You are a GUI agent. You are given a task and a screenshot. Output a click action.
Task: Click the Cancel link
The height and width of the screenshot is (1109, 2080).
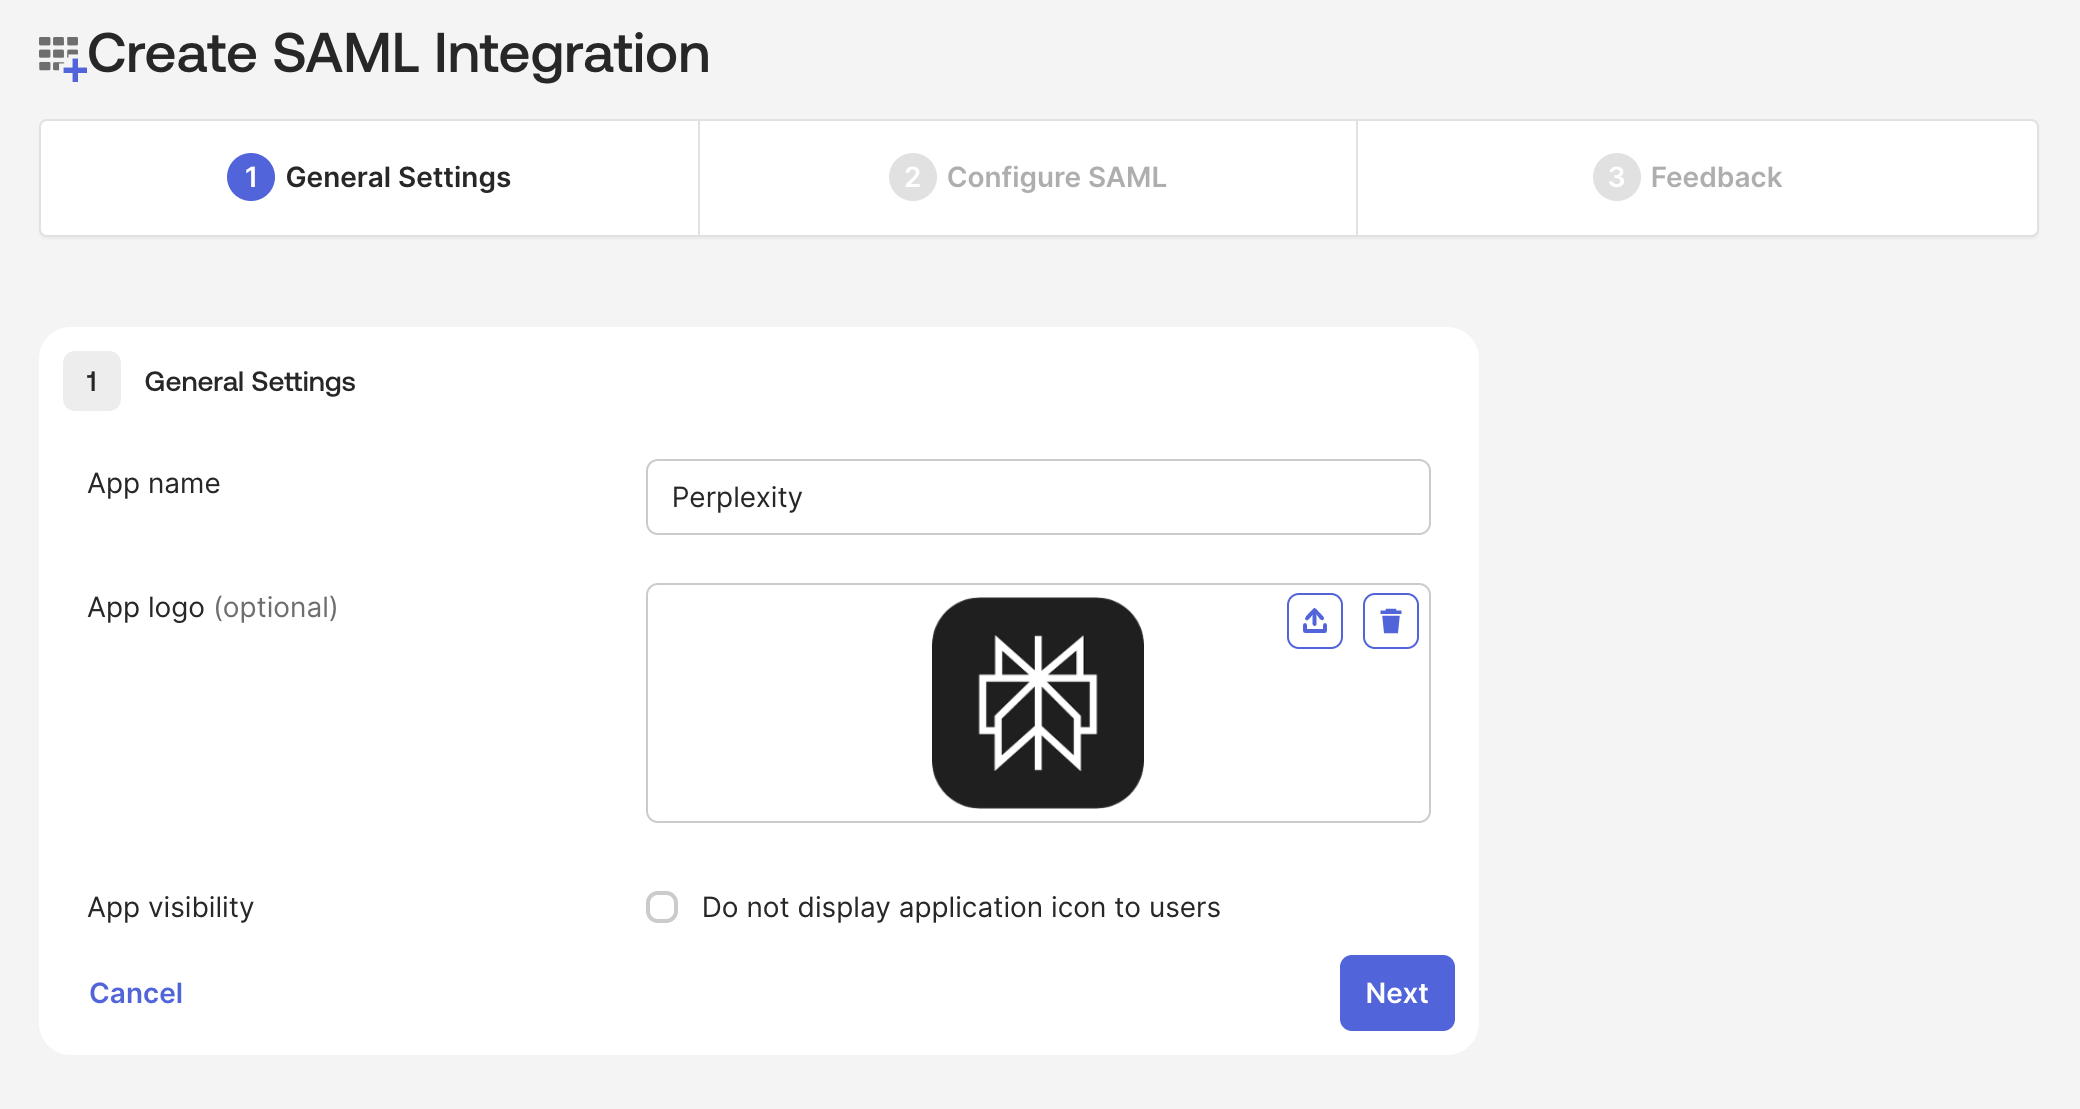[x=136, y=993]
